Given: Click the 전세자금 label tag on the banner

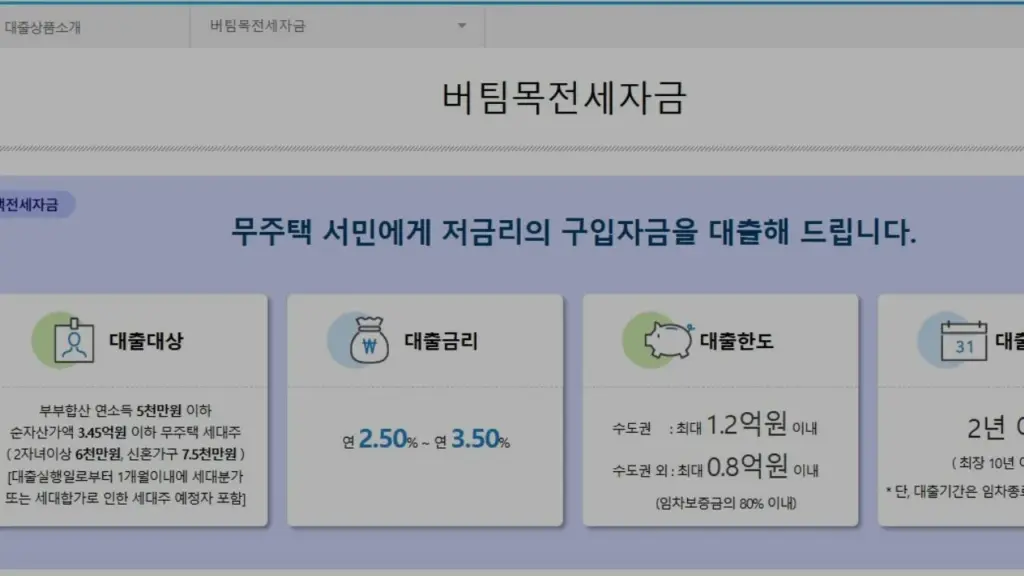Looking at the screenshot, I should point(36,204).
